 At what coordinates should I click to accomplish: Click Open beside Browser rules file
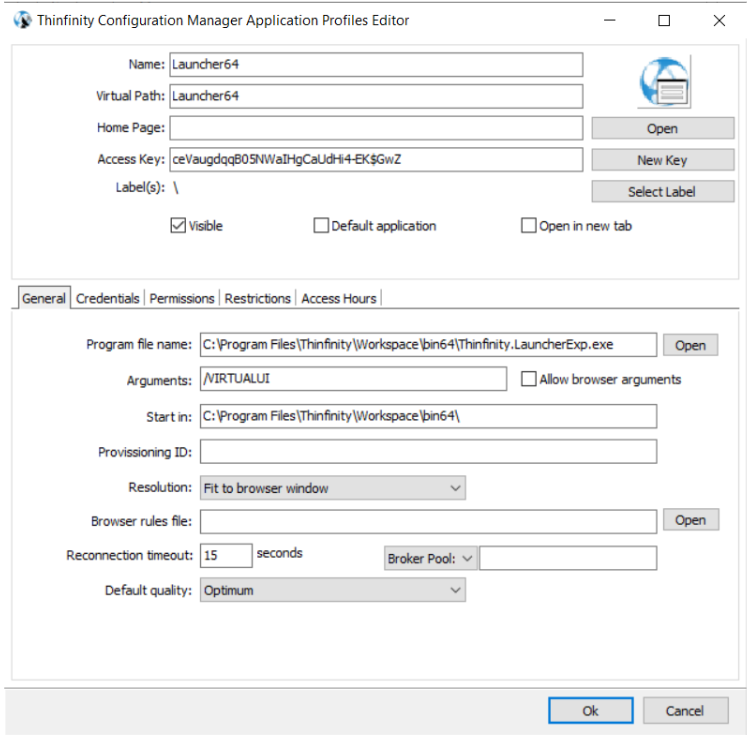[x=690, y=519]
